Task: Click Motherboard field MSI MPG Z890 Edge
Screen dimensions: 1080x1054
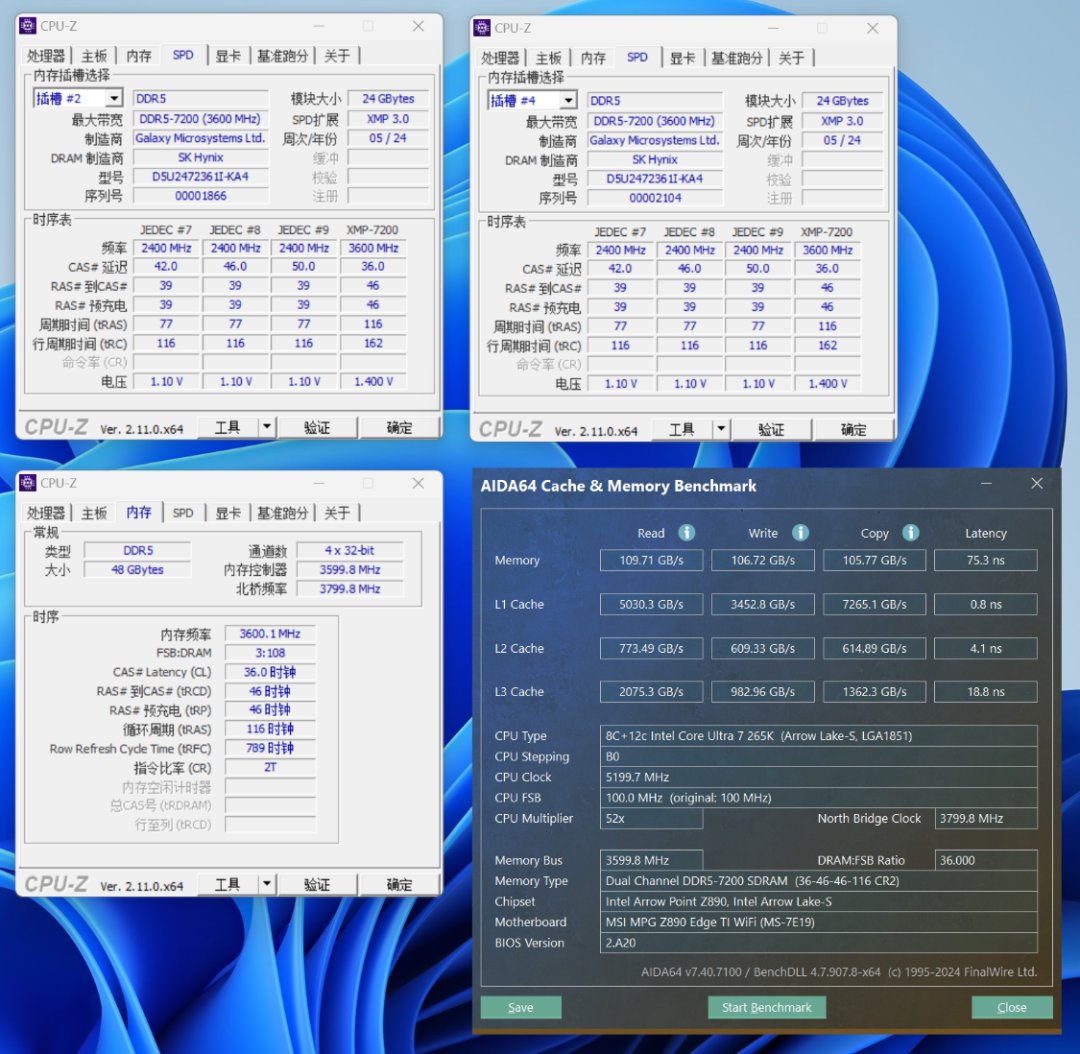Action: pos(818,922)
